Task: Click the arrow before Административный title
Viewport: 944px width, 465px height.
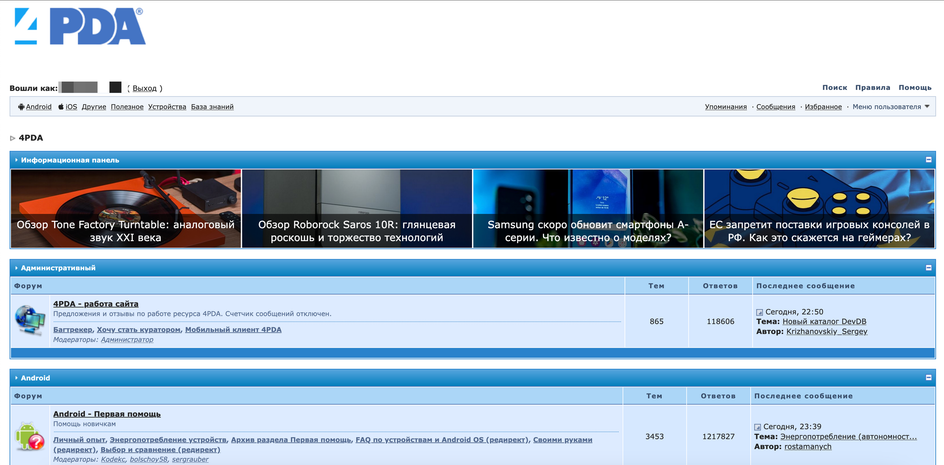Action: [16, 268]
